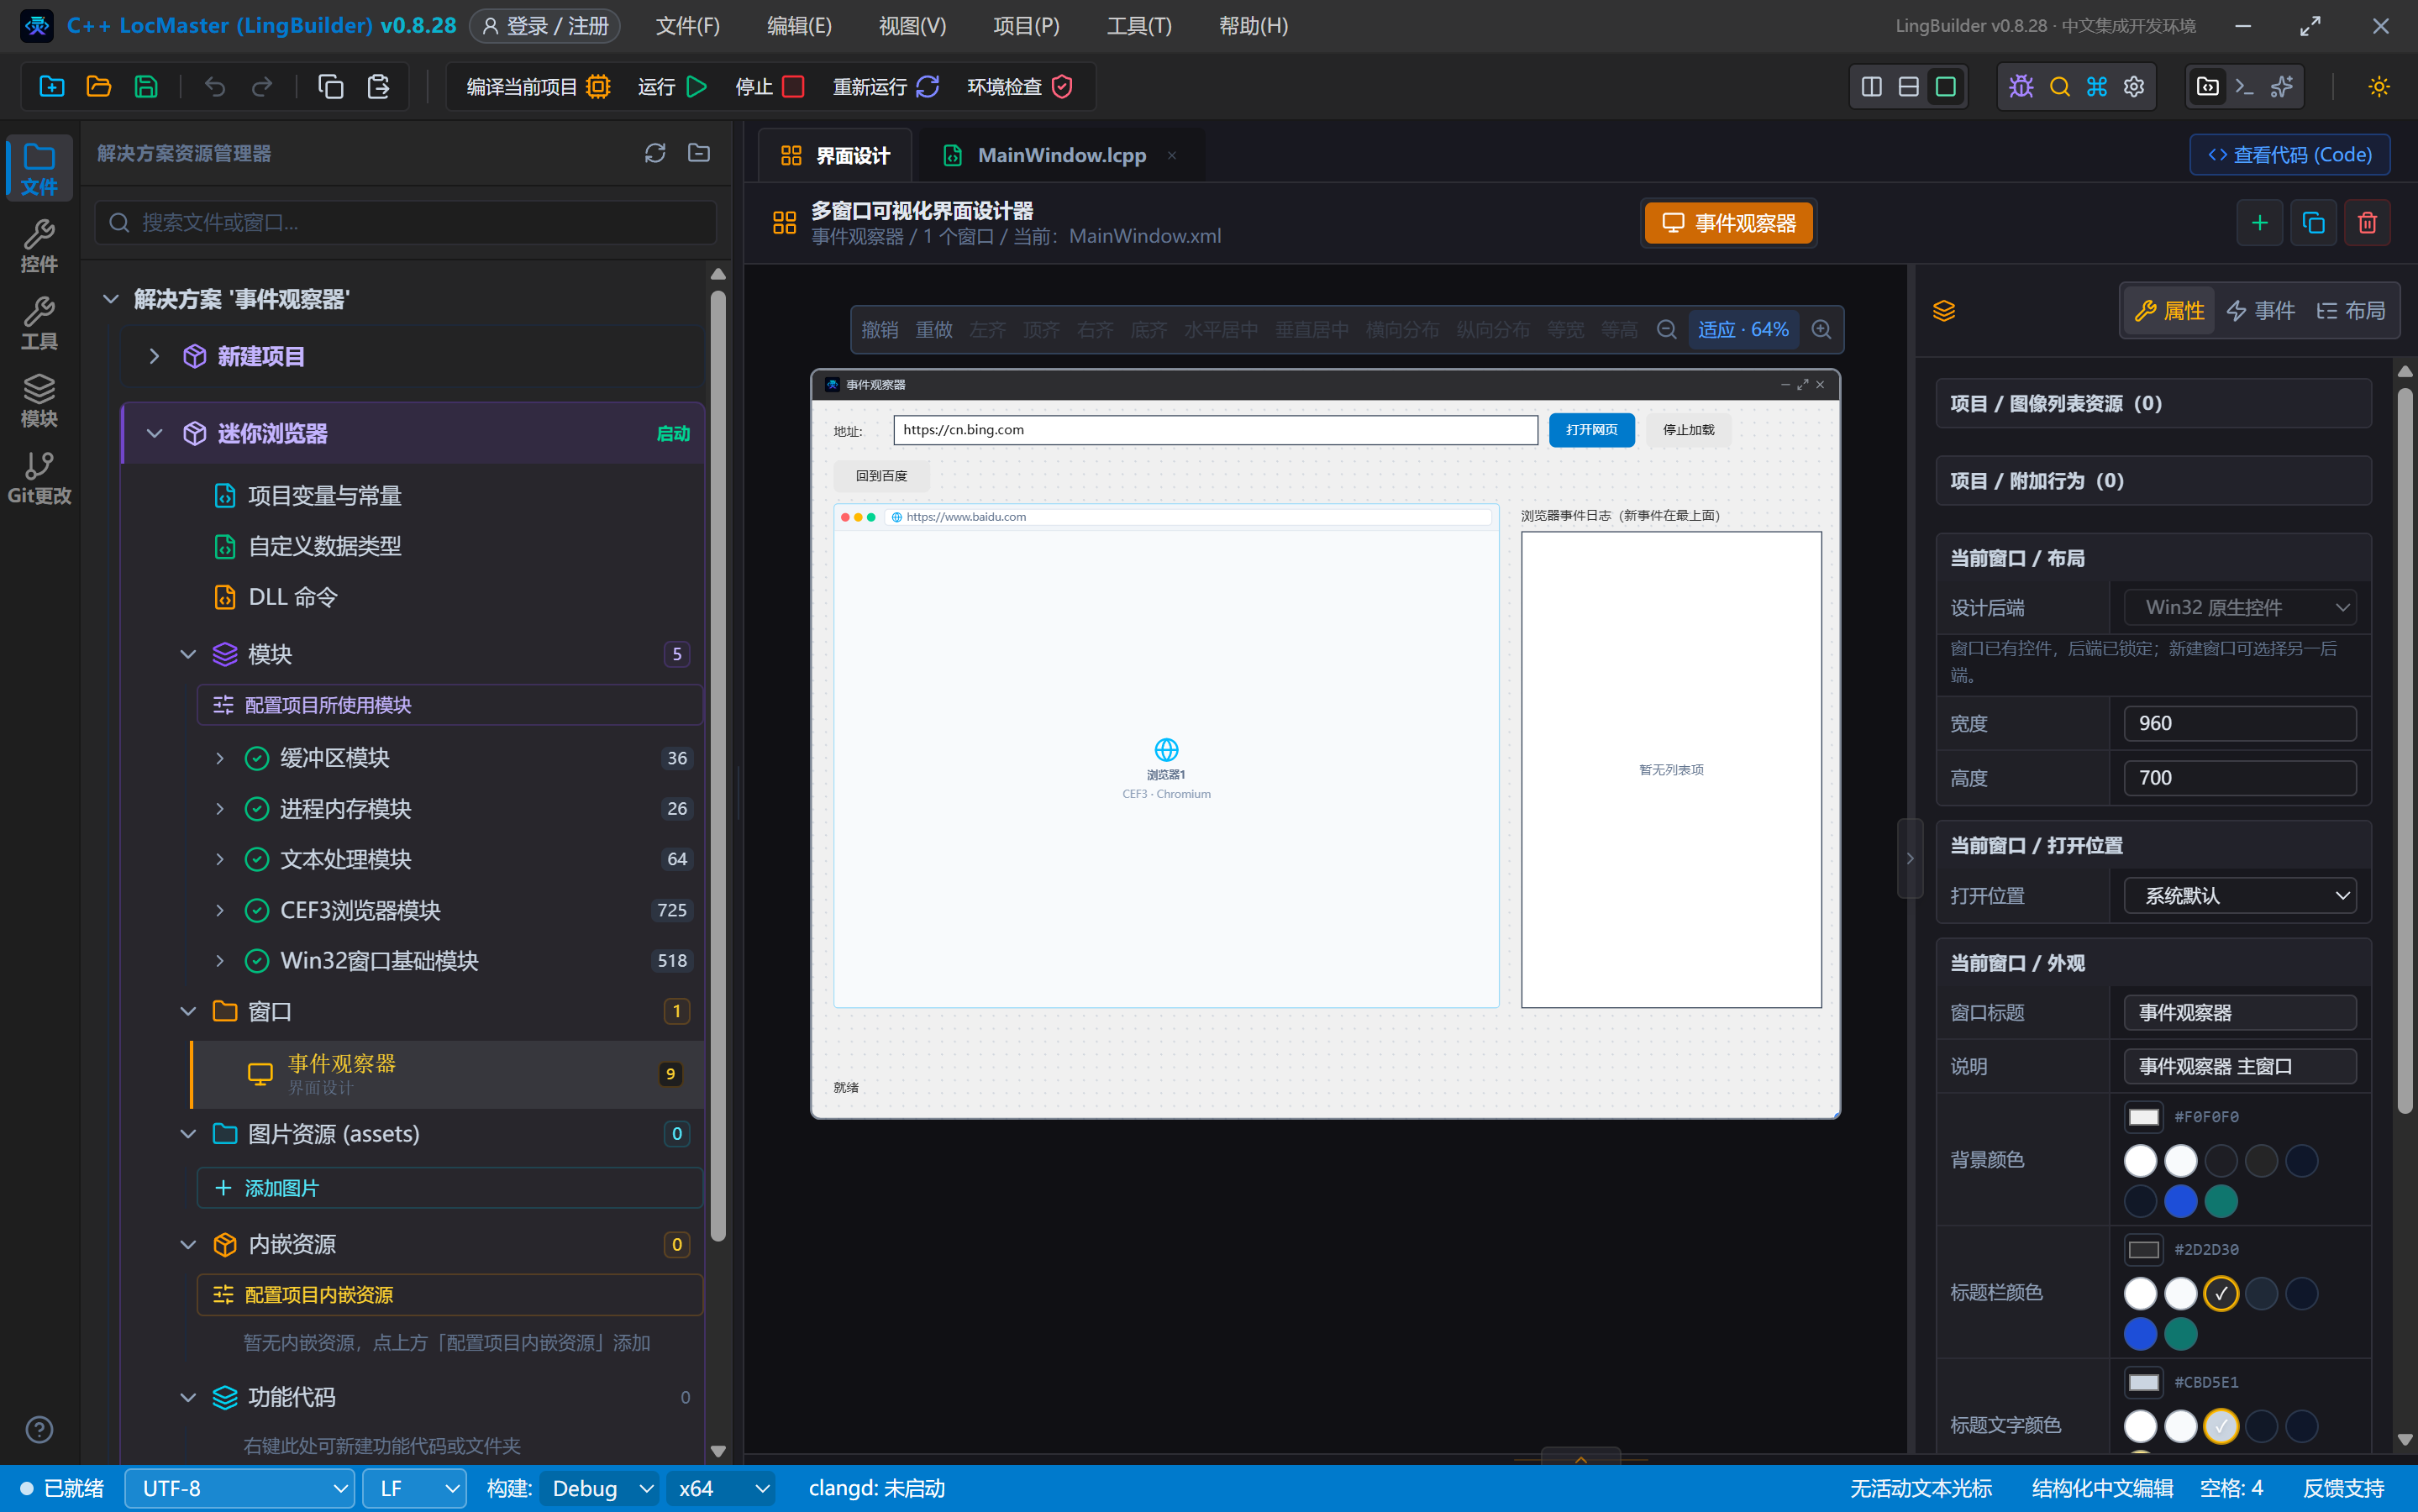Open the UTF-8 encoding dropdown
The image size is (2418, 1512).
pyautogui.click(x=240, y=1488)
